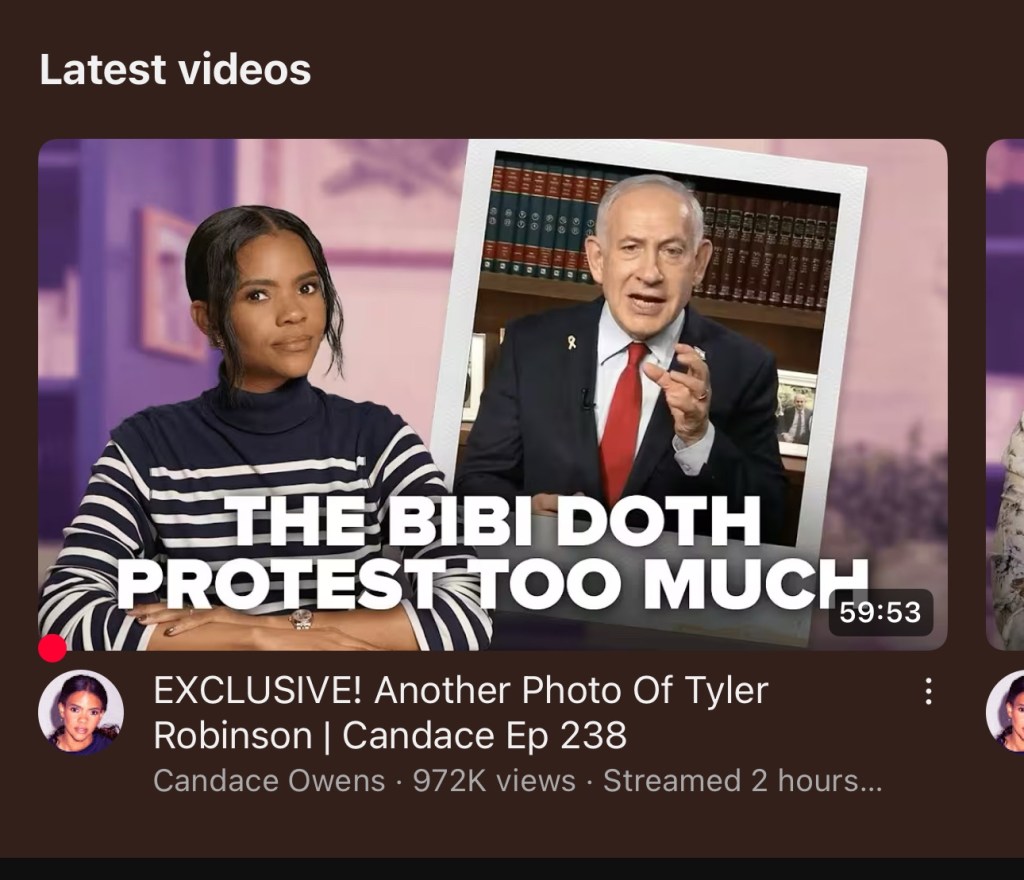The width and height of the screenshot is (1024, 880).
Task: Tap the partially visible avatar at right edge
Action: (1004, 712)
